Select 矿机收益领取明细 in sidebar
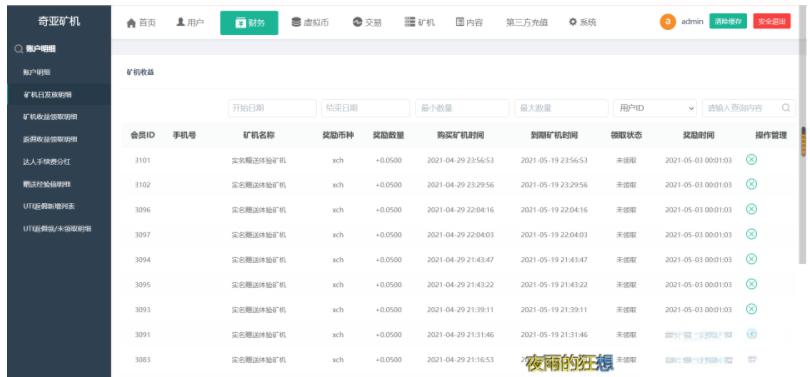The height and width of the screenshot is (377, 810). [x=50, y=117]
